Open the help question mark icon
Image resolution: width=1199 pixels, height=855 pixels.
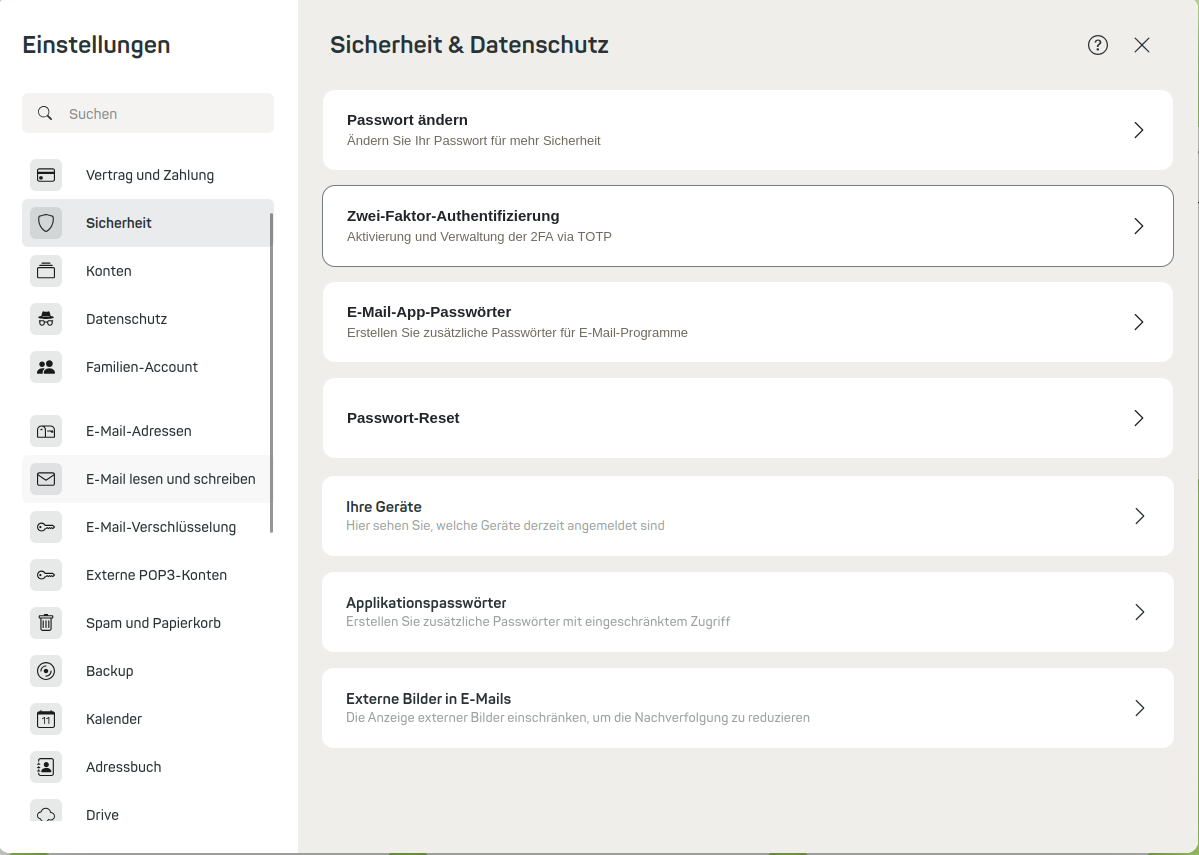(x=1097, y=45)
